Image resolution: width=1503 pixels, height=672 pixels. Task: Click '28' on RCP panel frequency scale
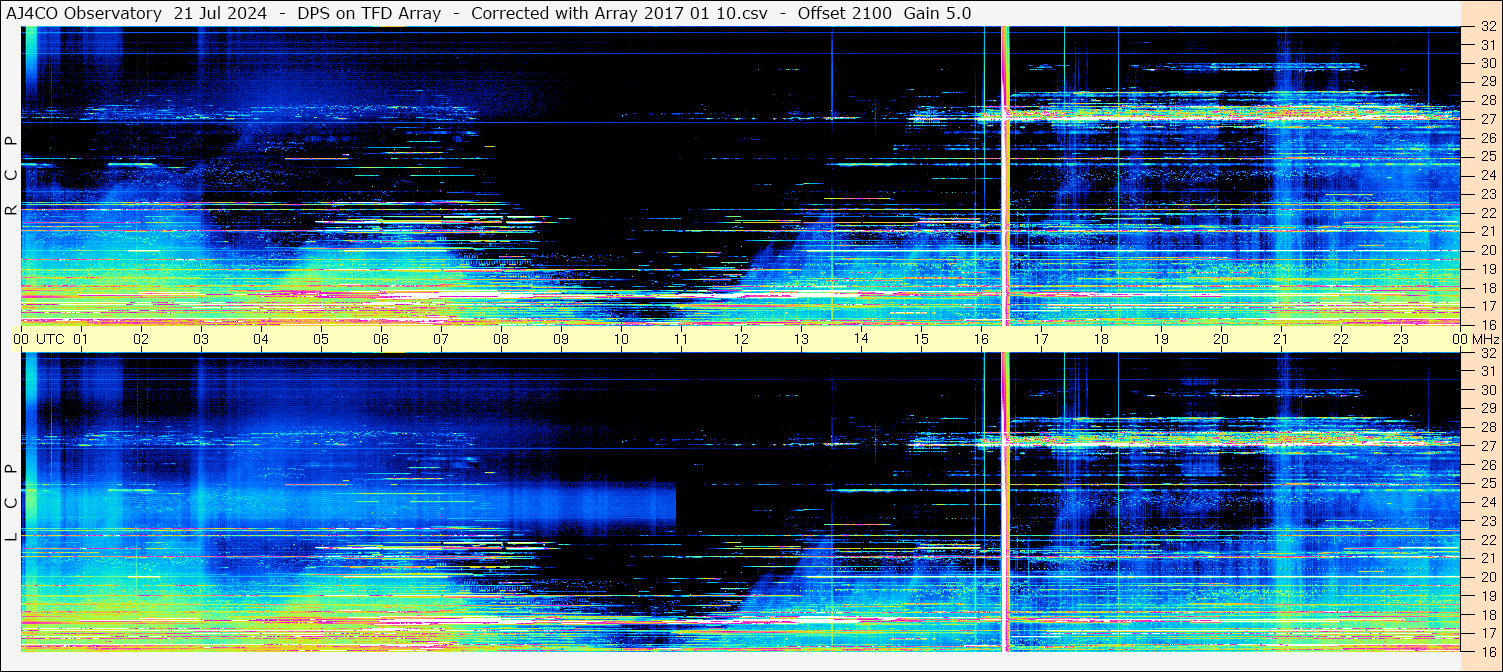[1488, 100]
